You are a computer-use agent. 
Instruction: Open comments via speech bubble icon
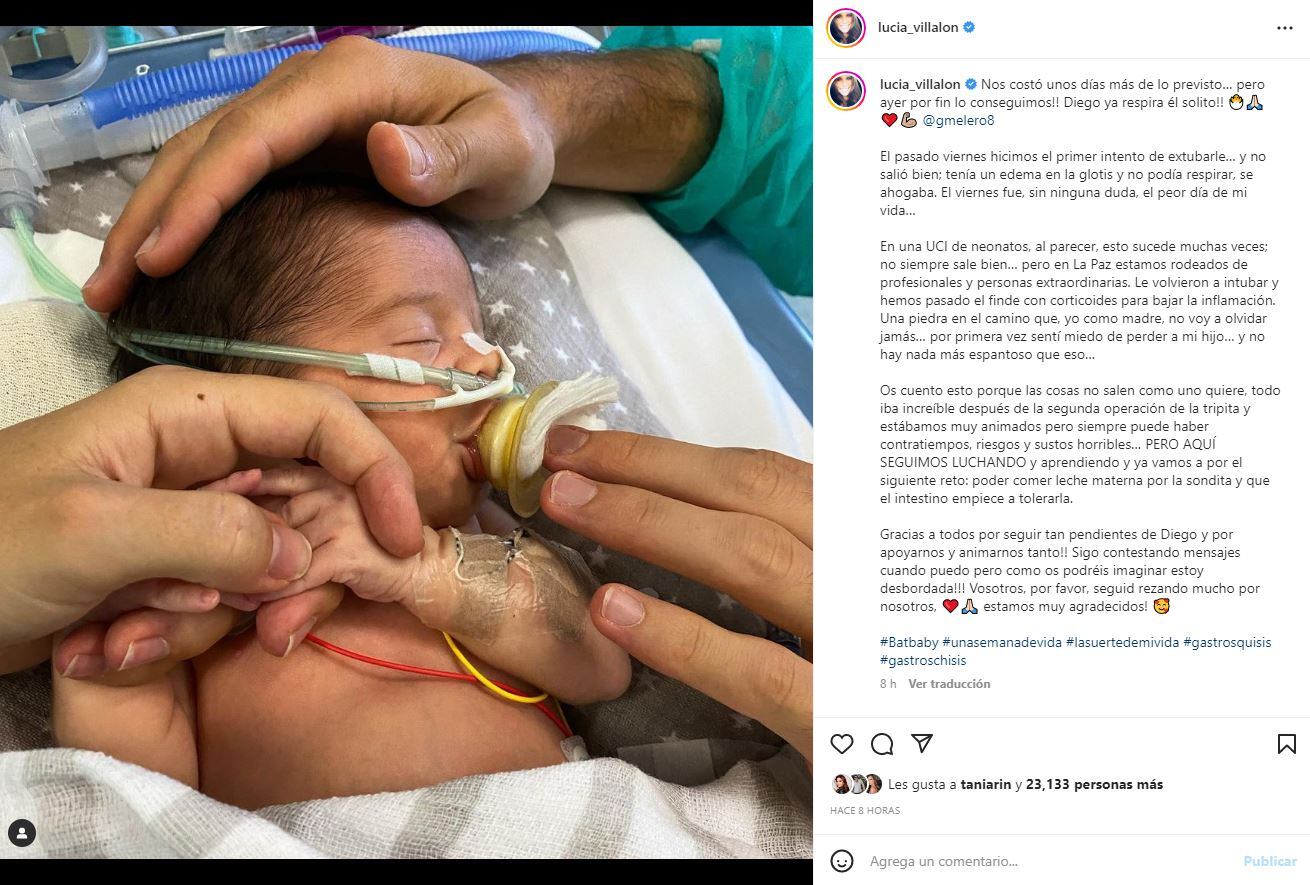882,744
